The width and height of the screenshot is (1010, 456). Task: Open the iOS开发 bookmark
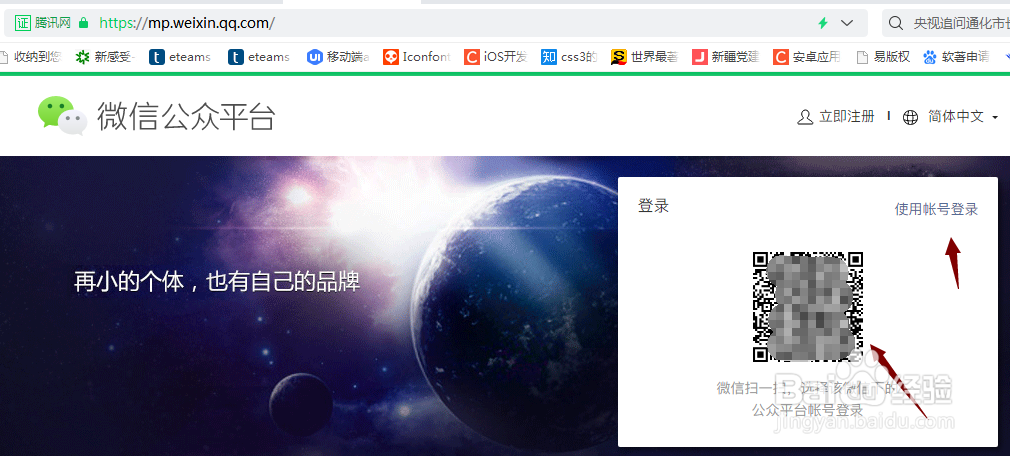[495, 57]
